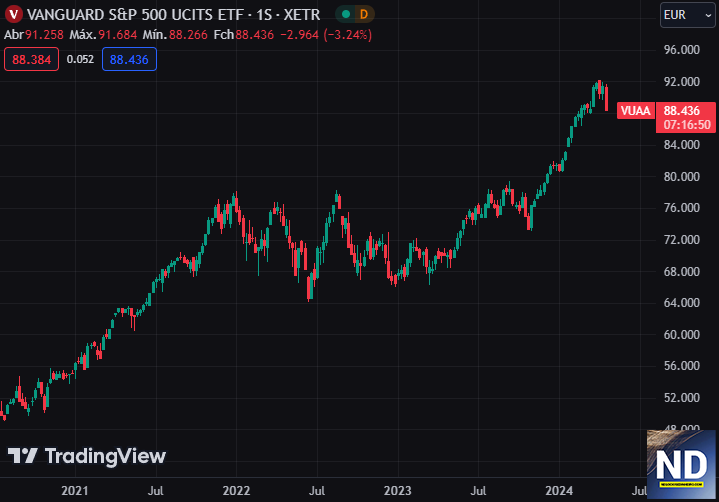This screenshot has width=719, height=502.
Task: Click the 52.000 price axis label
Action: (x=682, y=397)
